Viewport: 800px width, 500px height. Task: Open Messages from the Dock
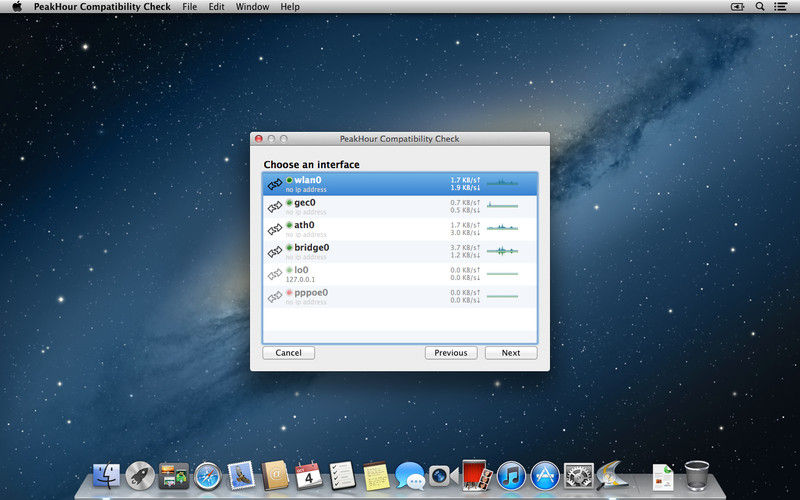click(x=410, y=476)
